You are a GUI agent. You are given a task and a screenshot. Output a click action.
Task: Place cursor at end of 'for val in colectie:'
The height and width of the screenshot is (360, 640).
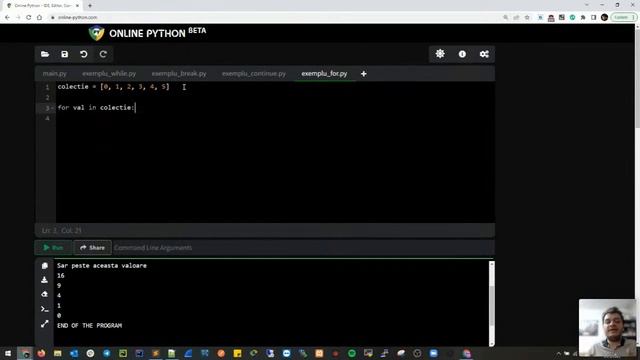pos(135,108)
